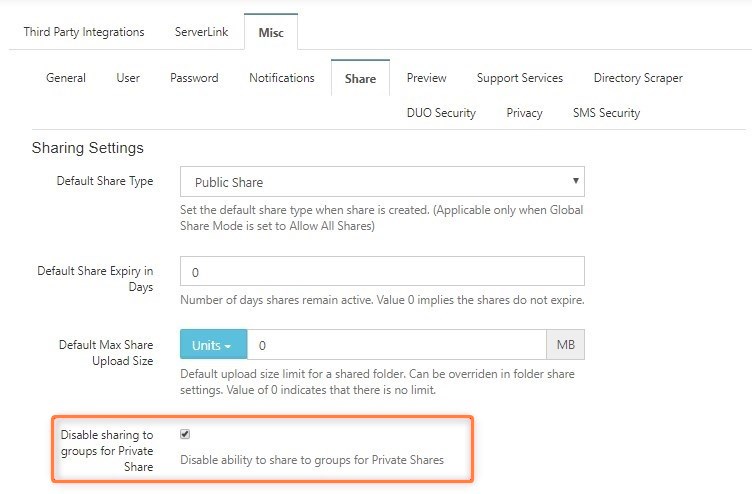Select the Misc tab

click(x=271, y=32)
